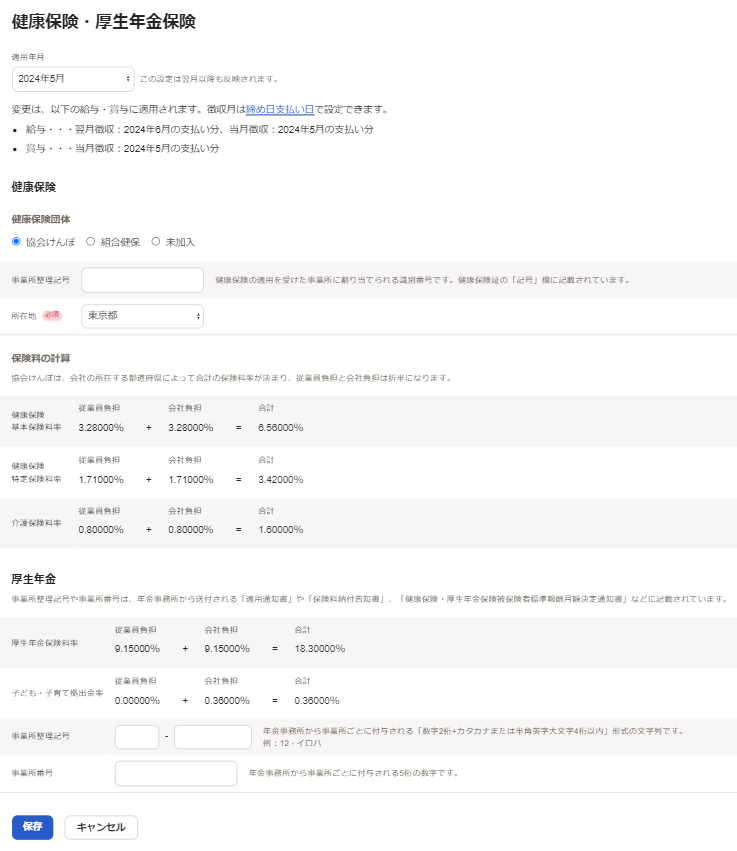737x851 pixels.
Task: Click the 必須 badge beside 所在地
Action: (52, 315)
